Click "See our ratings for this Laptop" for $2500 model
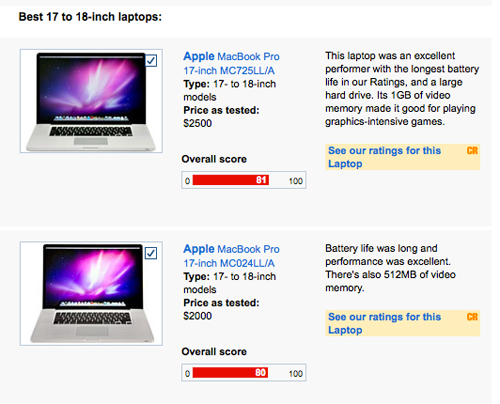 (384, 157)
